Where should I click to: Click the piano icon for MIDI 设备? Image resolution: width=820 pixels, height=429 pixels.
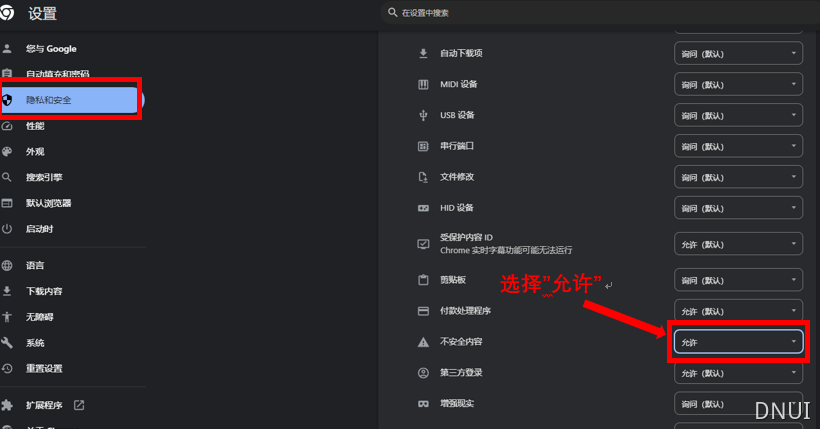coord(423,84)
